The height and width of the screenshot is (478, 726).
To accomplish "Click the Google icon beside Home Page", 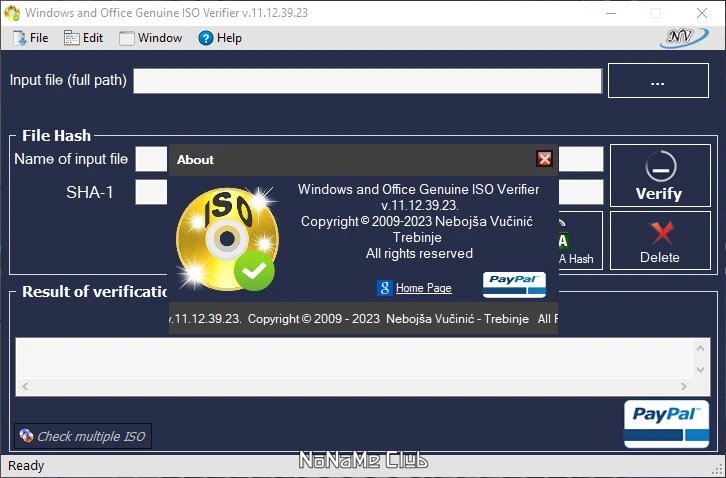I will coord(384,288).
